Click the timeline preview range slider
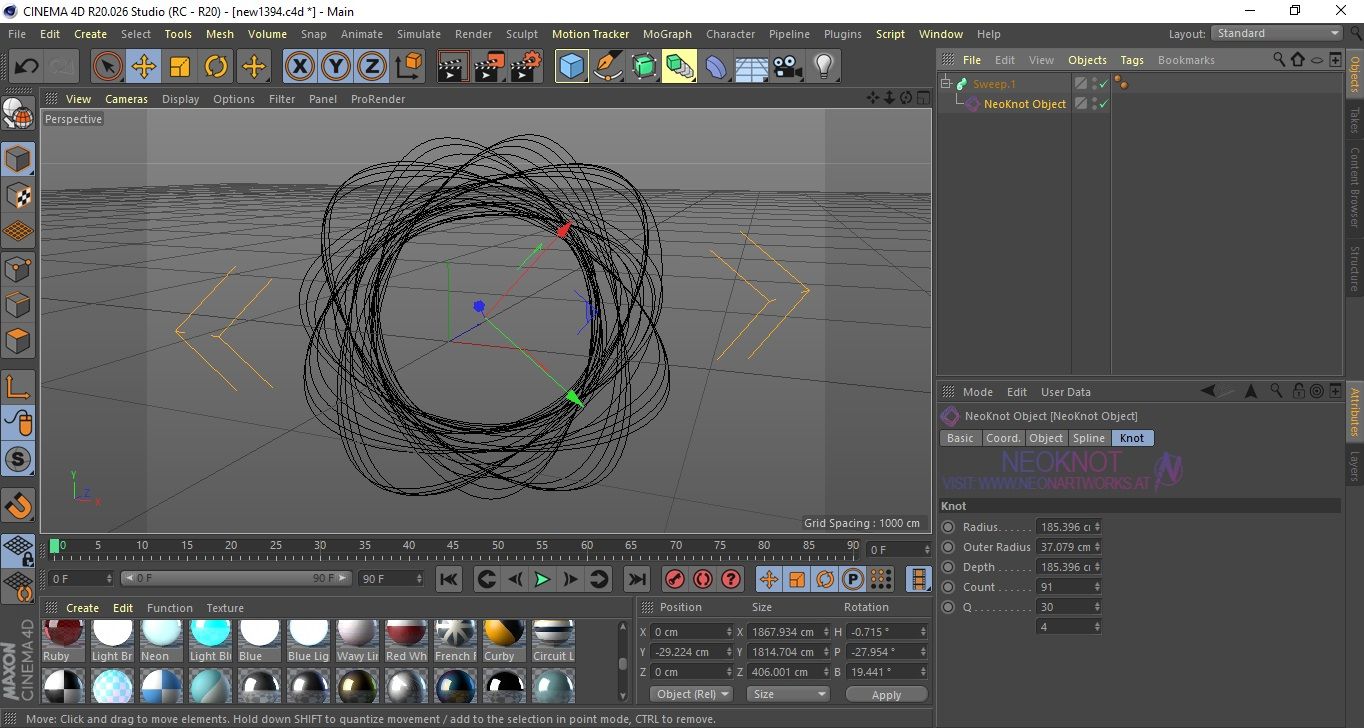Screen dimensions: 1364x728 (x=237, y=578)
